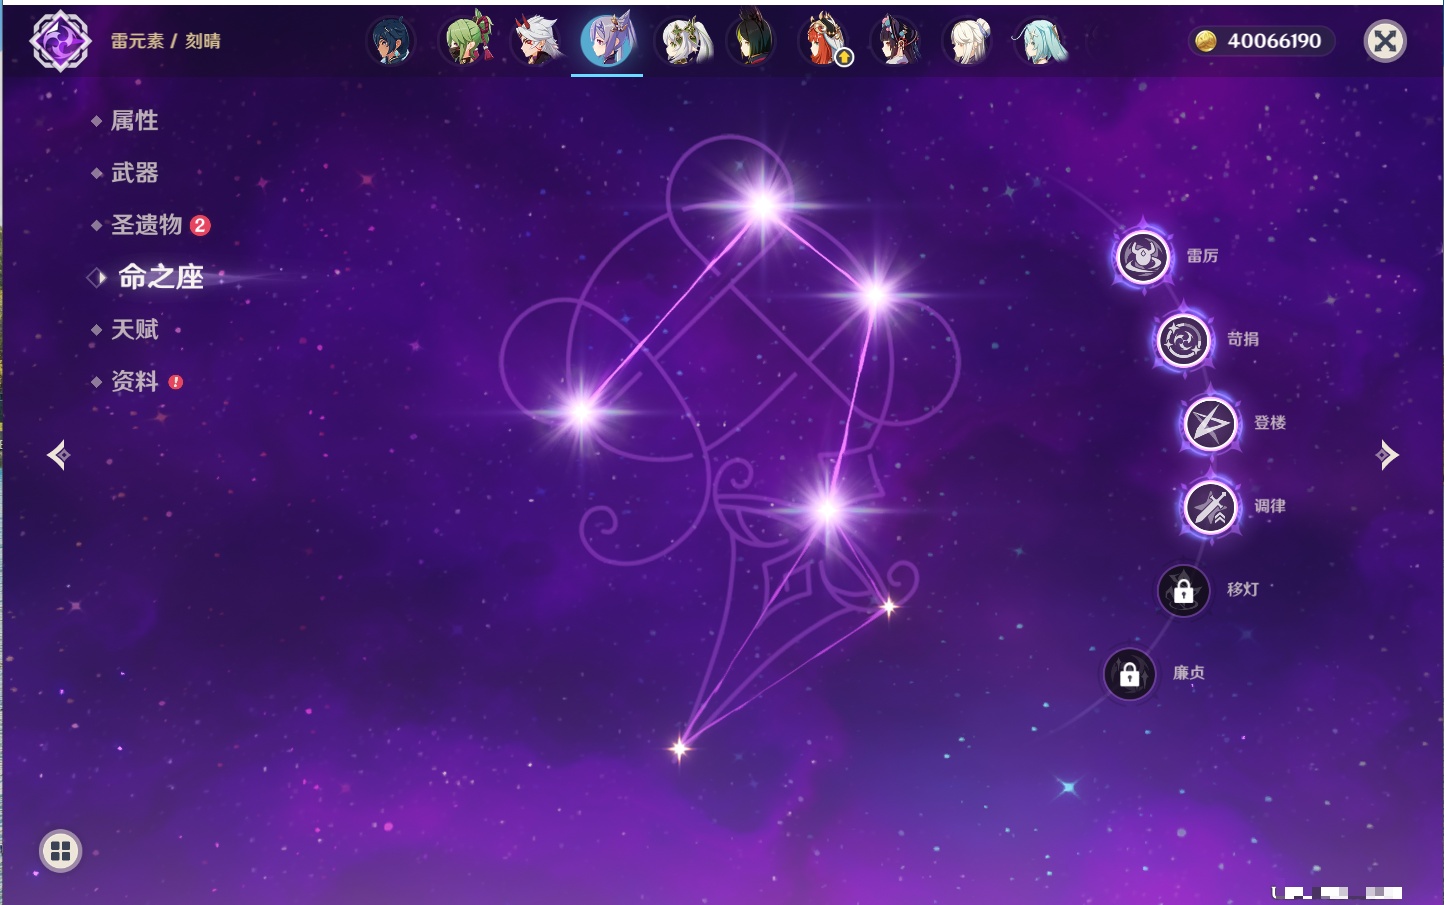The height and width of the screenshot is (905, 1444).
Task: Select the locked 廉贞 constellation
Action: pos(1129,675)
